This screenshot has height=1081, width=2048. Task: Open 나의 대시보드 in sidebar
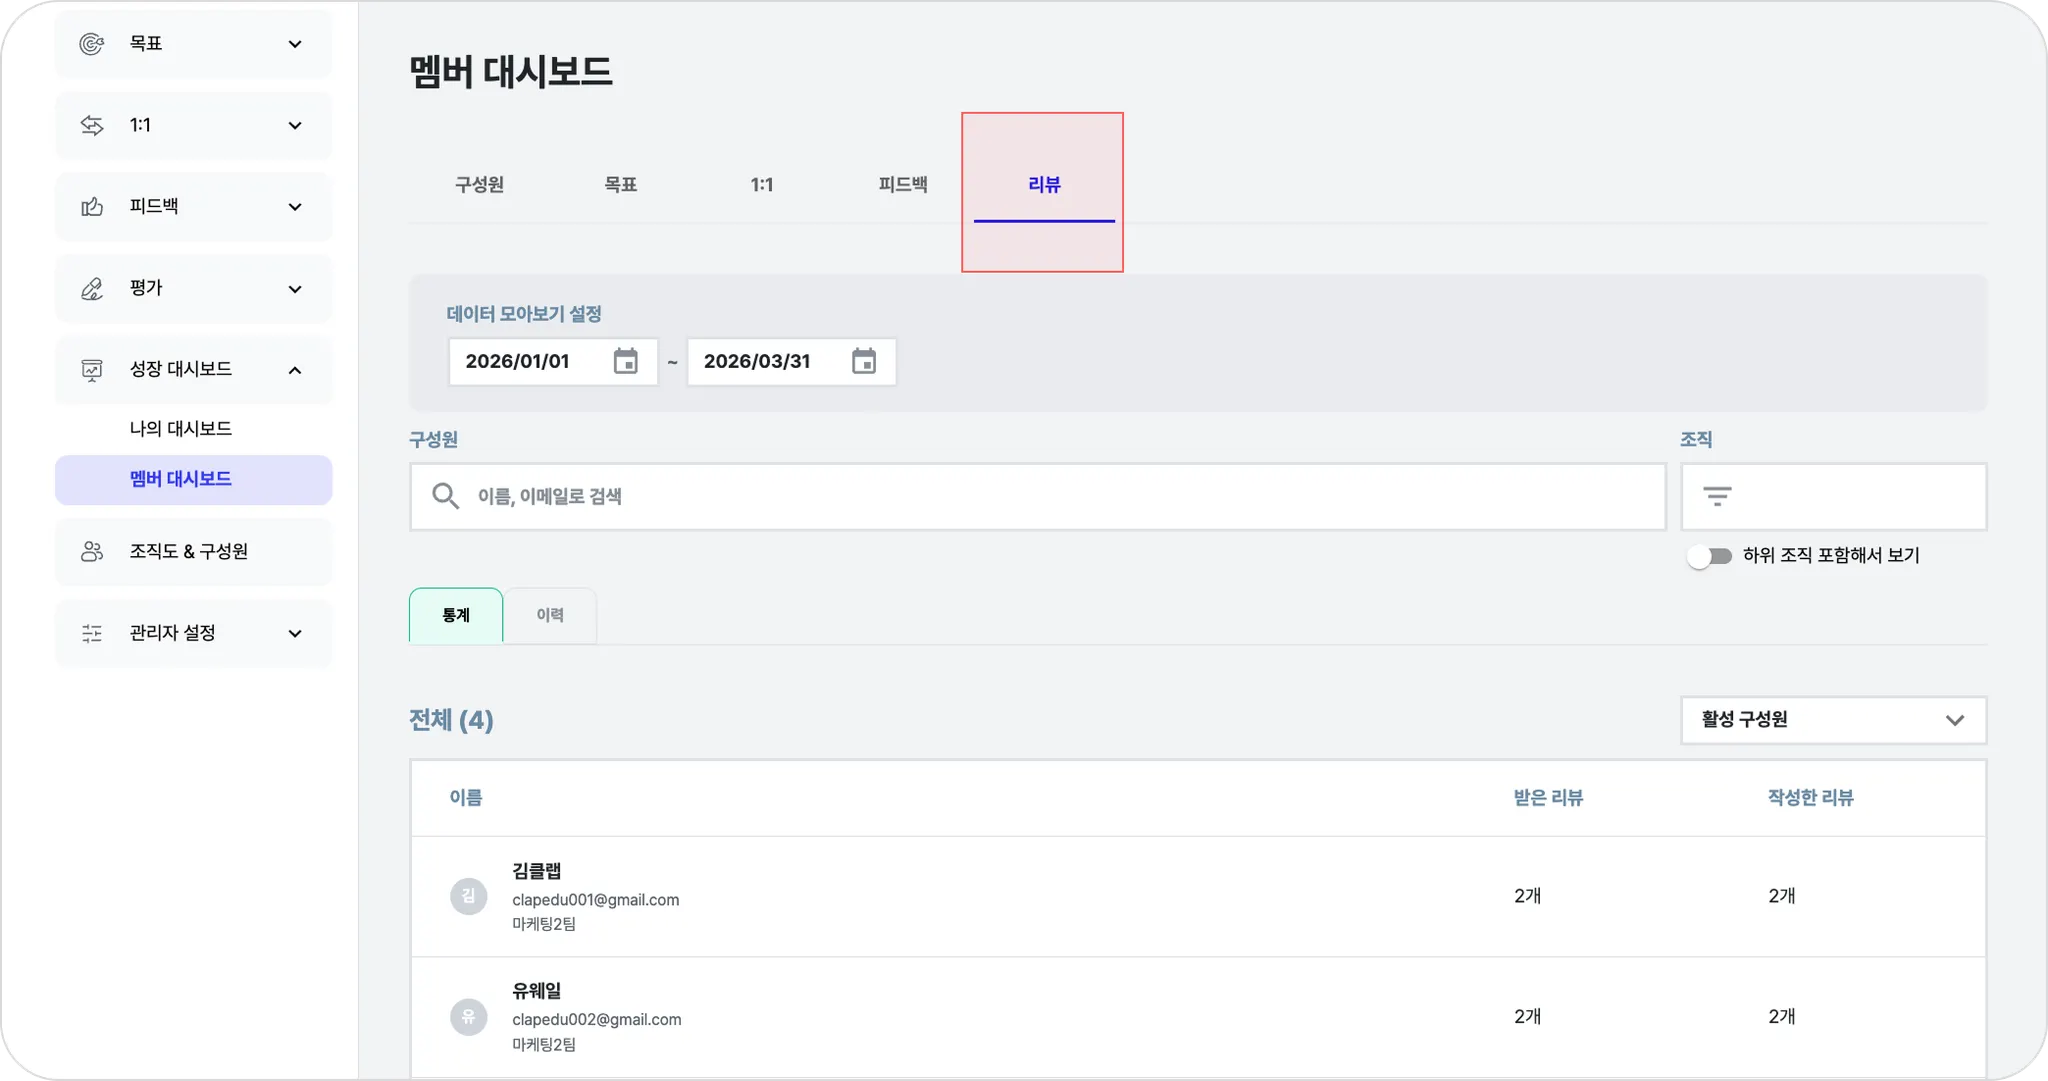[x=181, y=428]
